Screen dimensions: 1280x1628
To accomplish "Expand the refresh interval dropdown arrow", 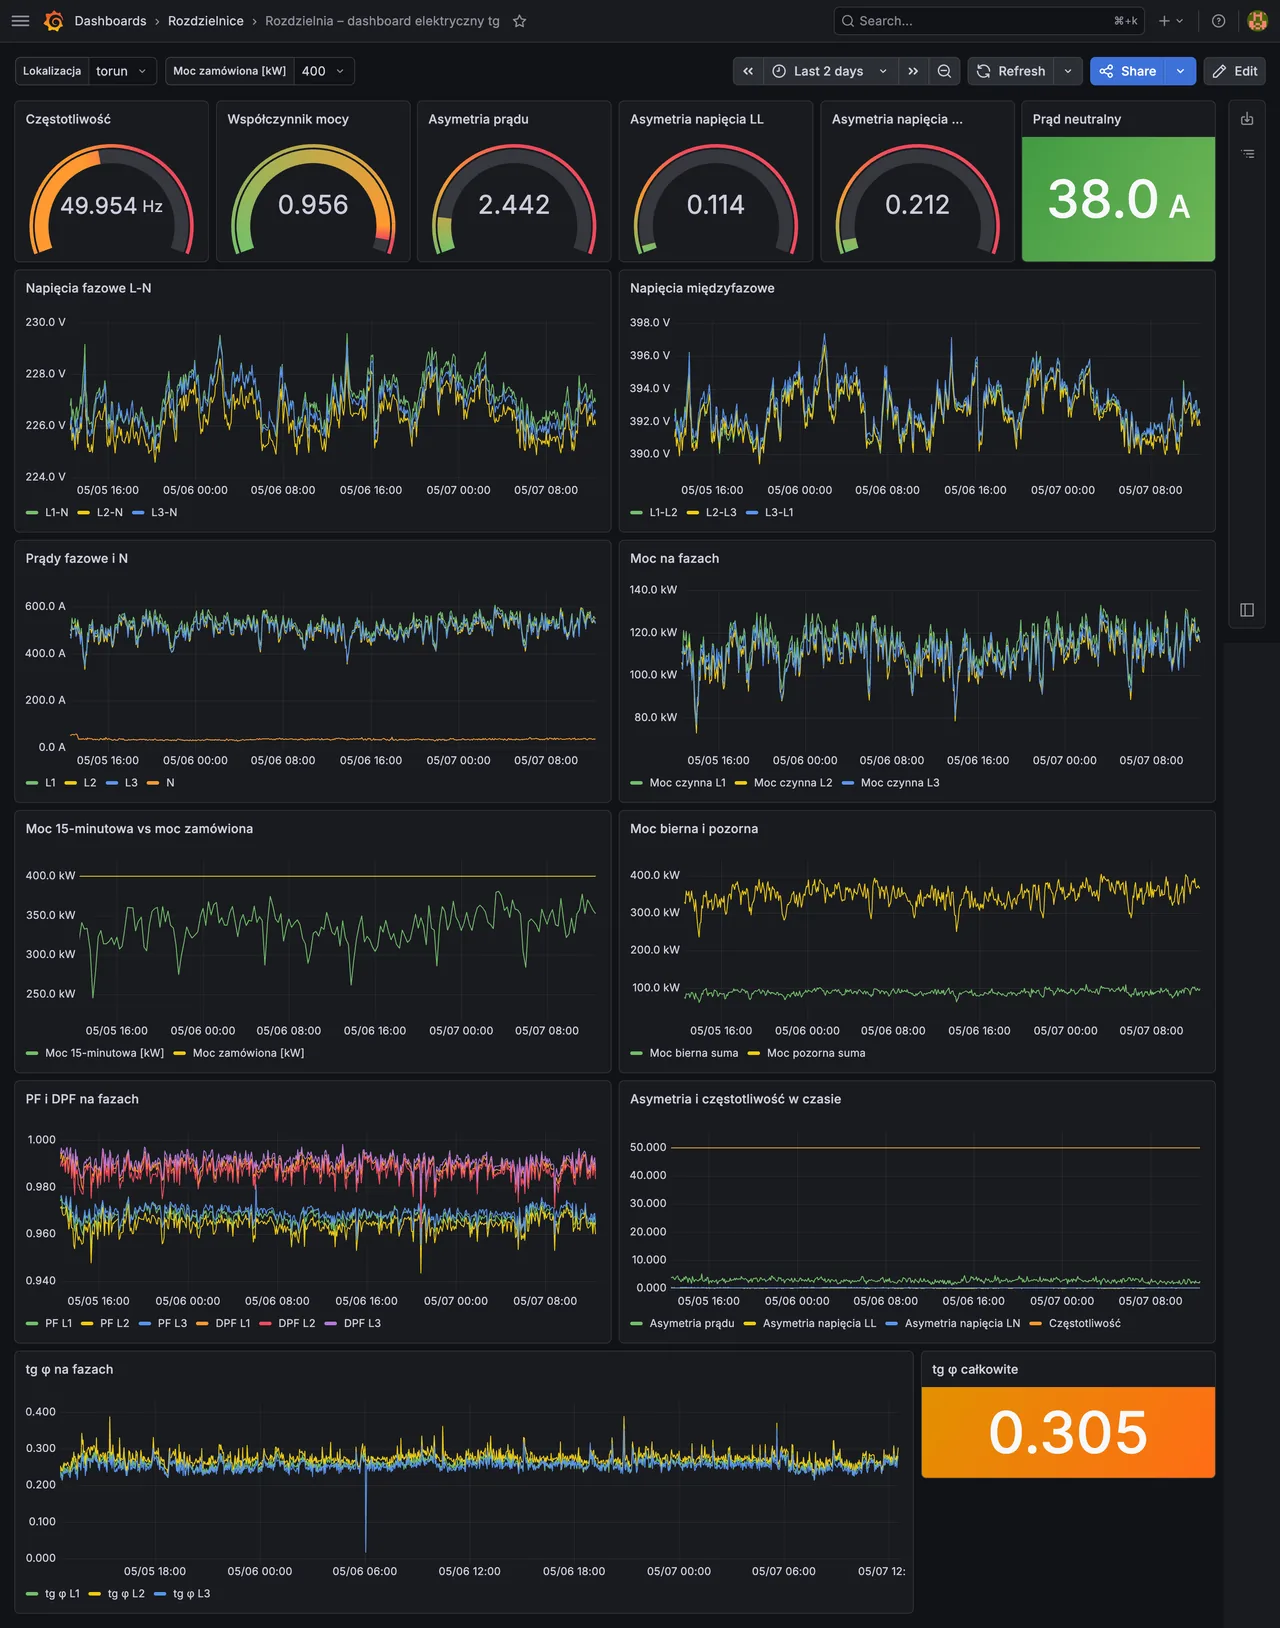I will click(x=1068, y=71).
